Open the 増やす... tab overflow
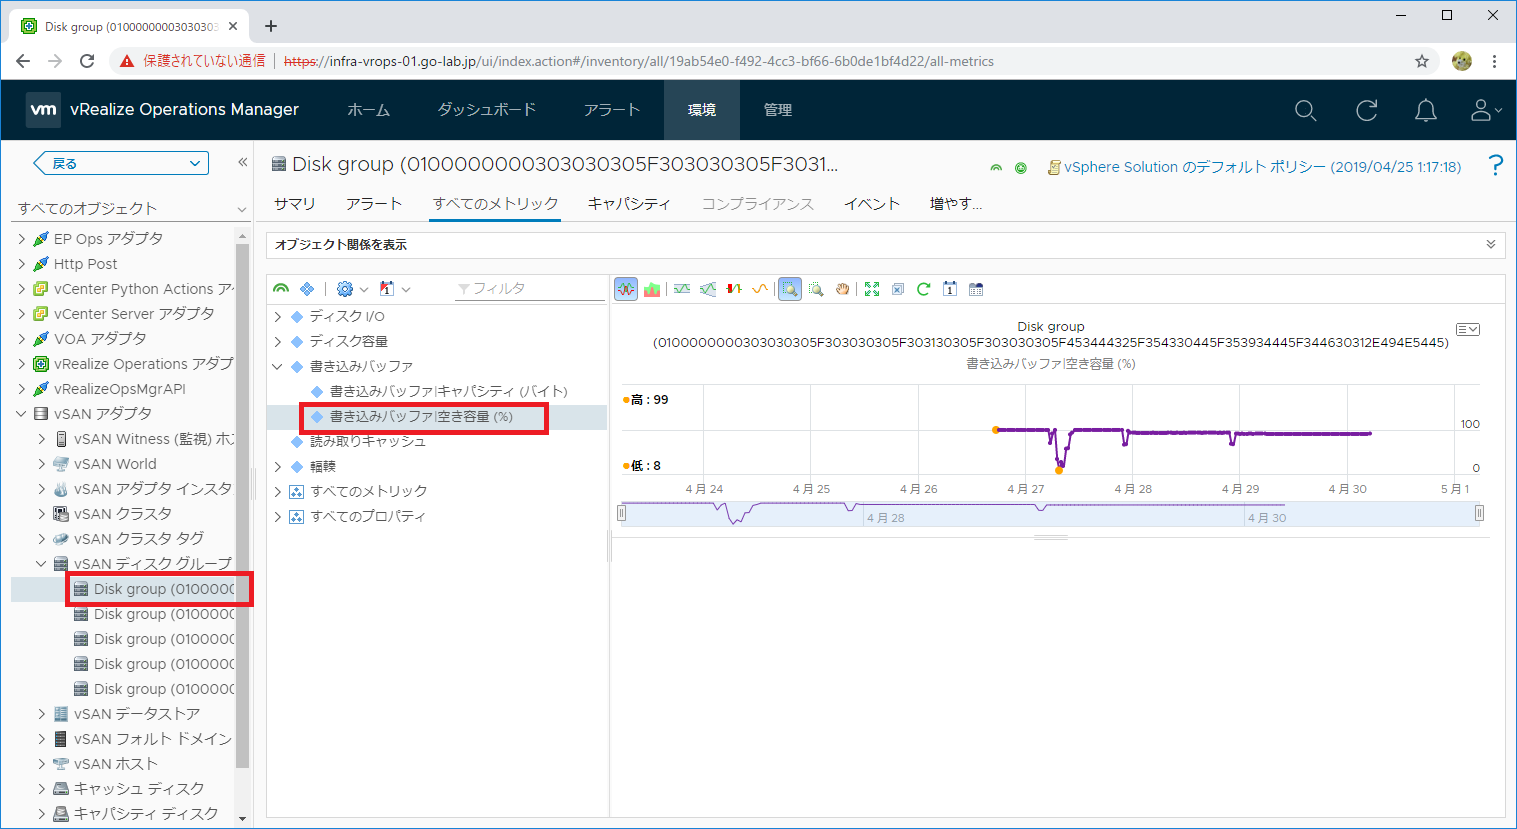1517x829 pixels. tap(956, 204)
